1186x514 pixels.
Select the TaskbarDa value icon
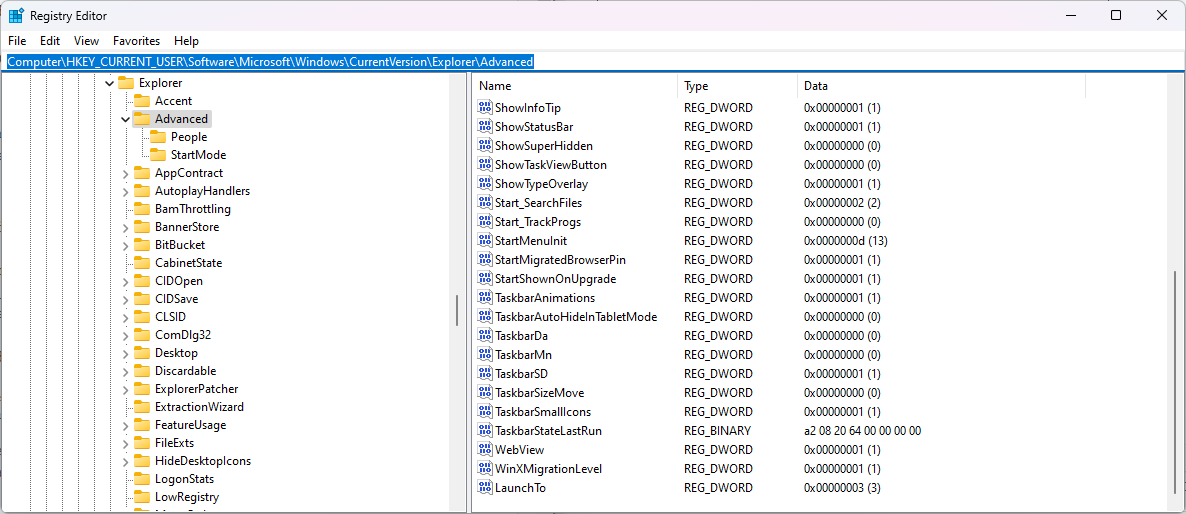[485, 336]
